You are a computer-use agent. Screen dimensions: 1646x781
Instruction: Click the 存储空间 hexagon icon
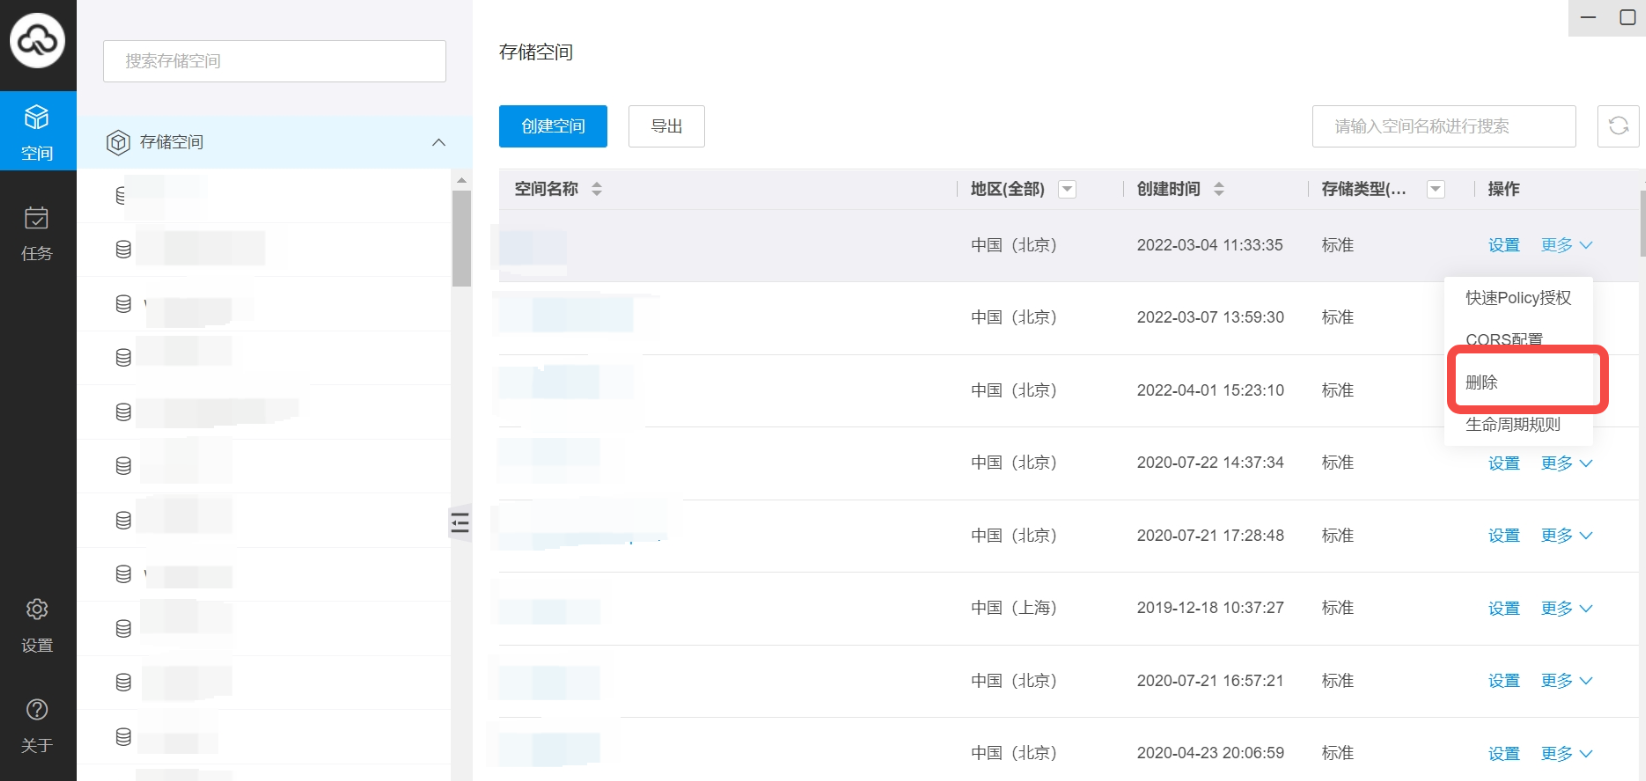click(118, 142)
